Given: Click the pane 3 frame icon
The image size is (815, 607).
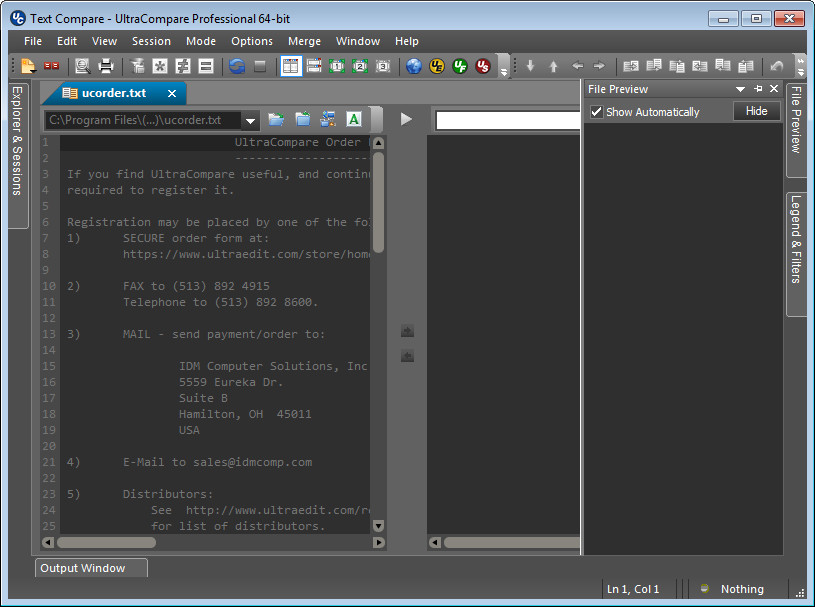Looking at the screenshot, I should tap(383, 66).
